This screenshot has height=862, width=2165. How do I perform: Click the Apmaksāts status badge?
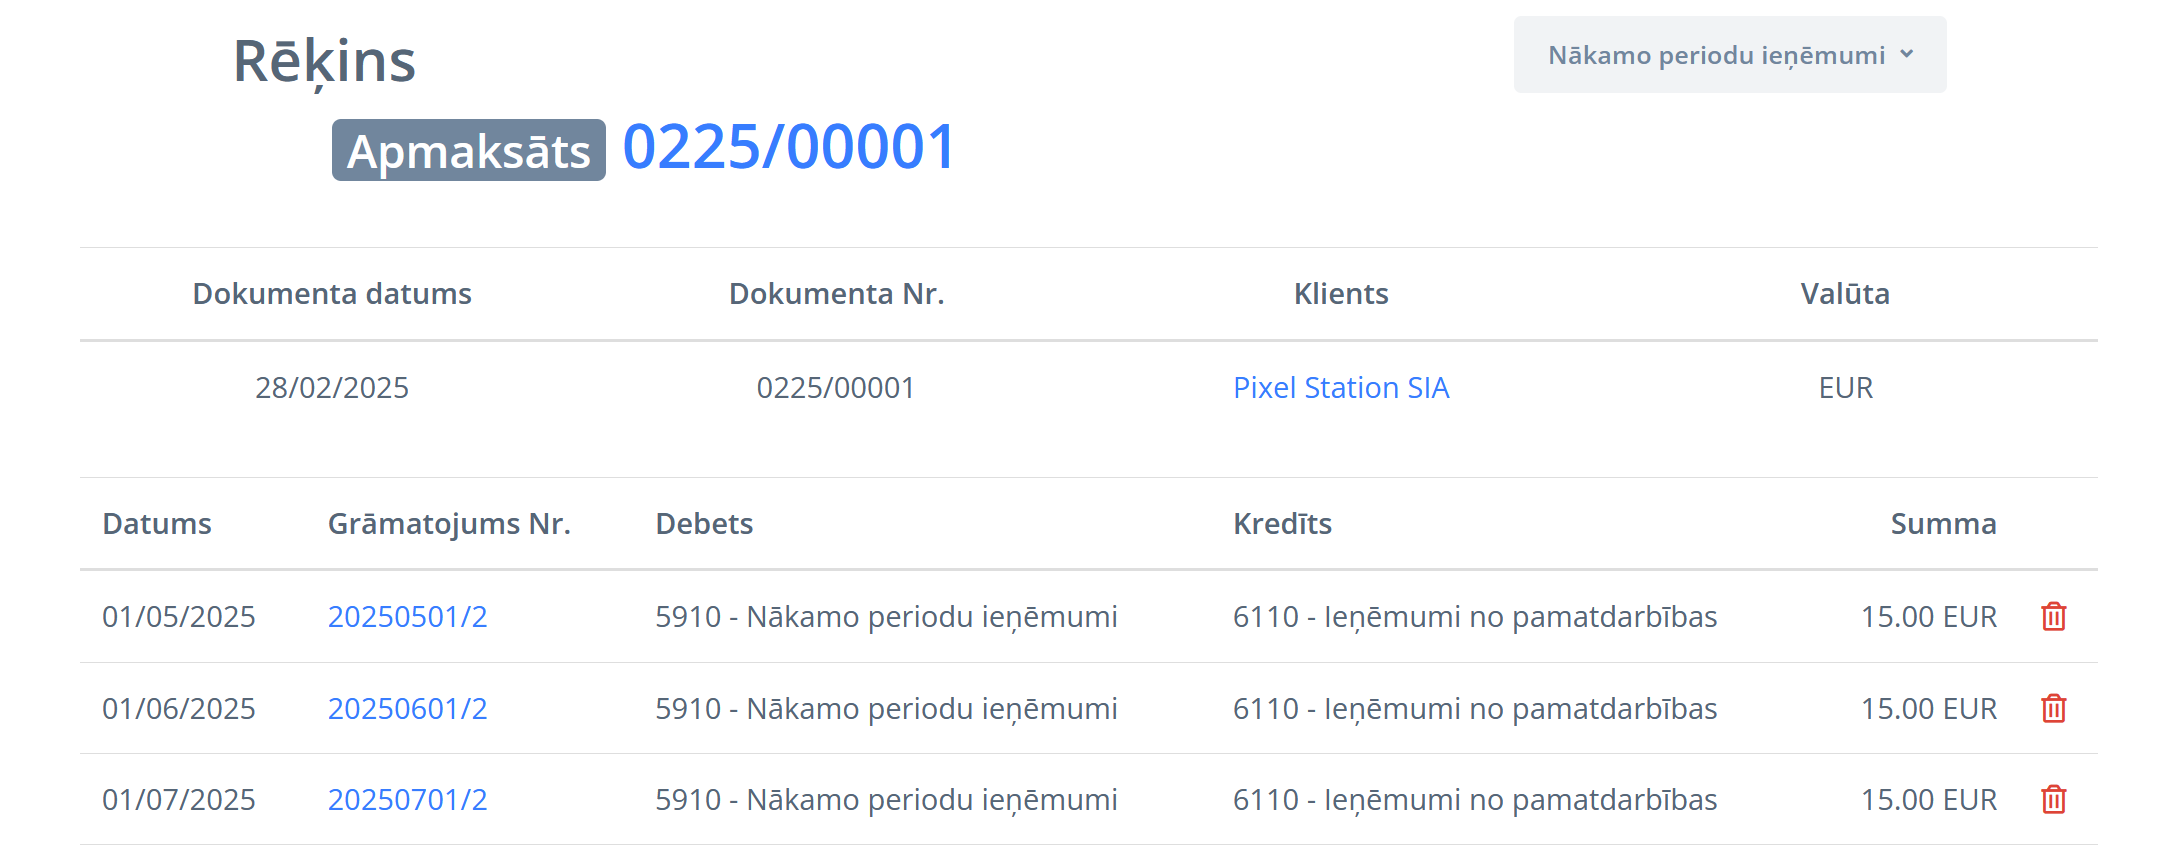(468, 151)
